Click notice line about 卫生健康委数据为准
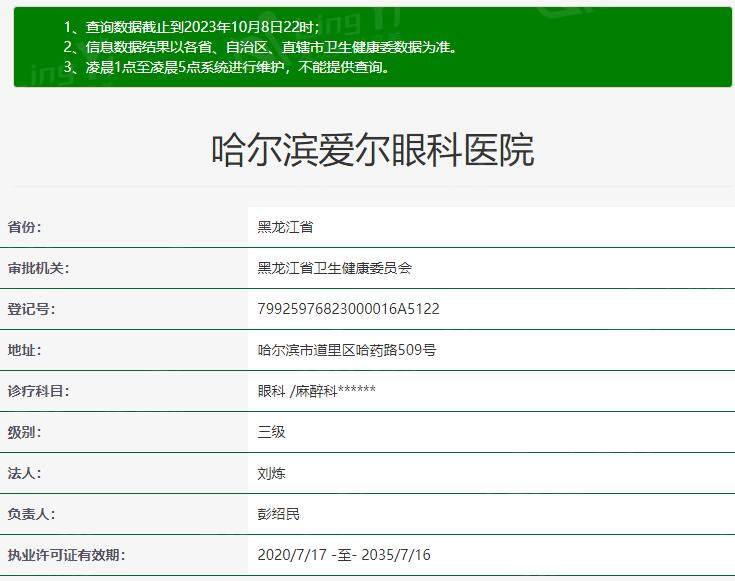This screenshot has height=581, width=735. [260, 47]
